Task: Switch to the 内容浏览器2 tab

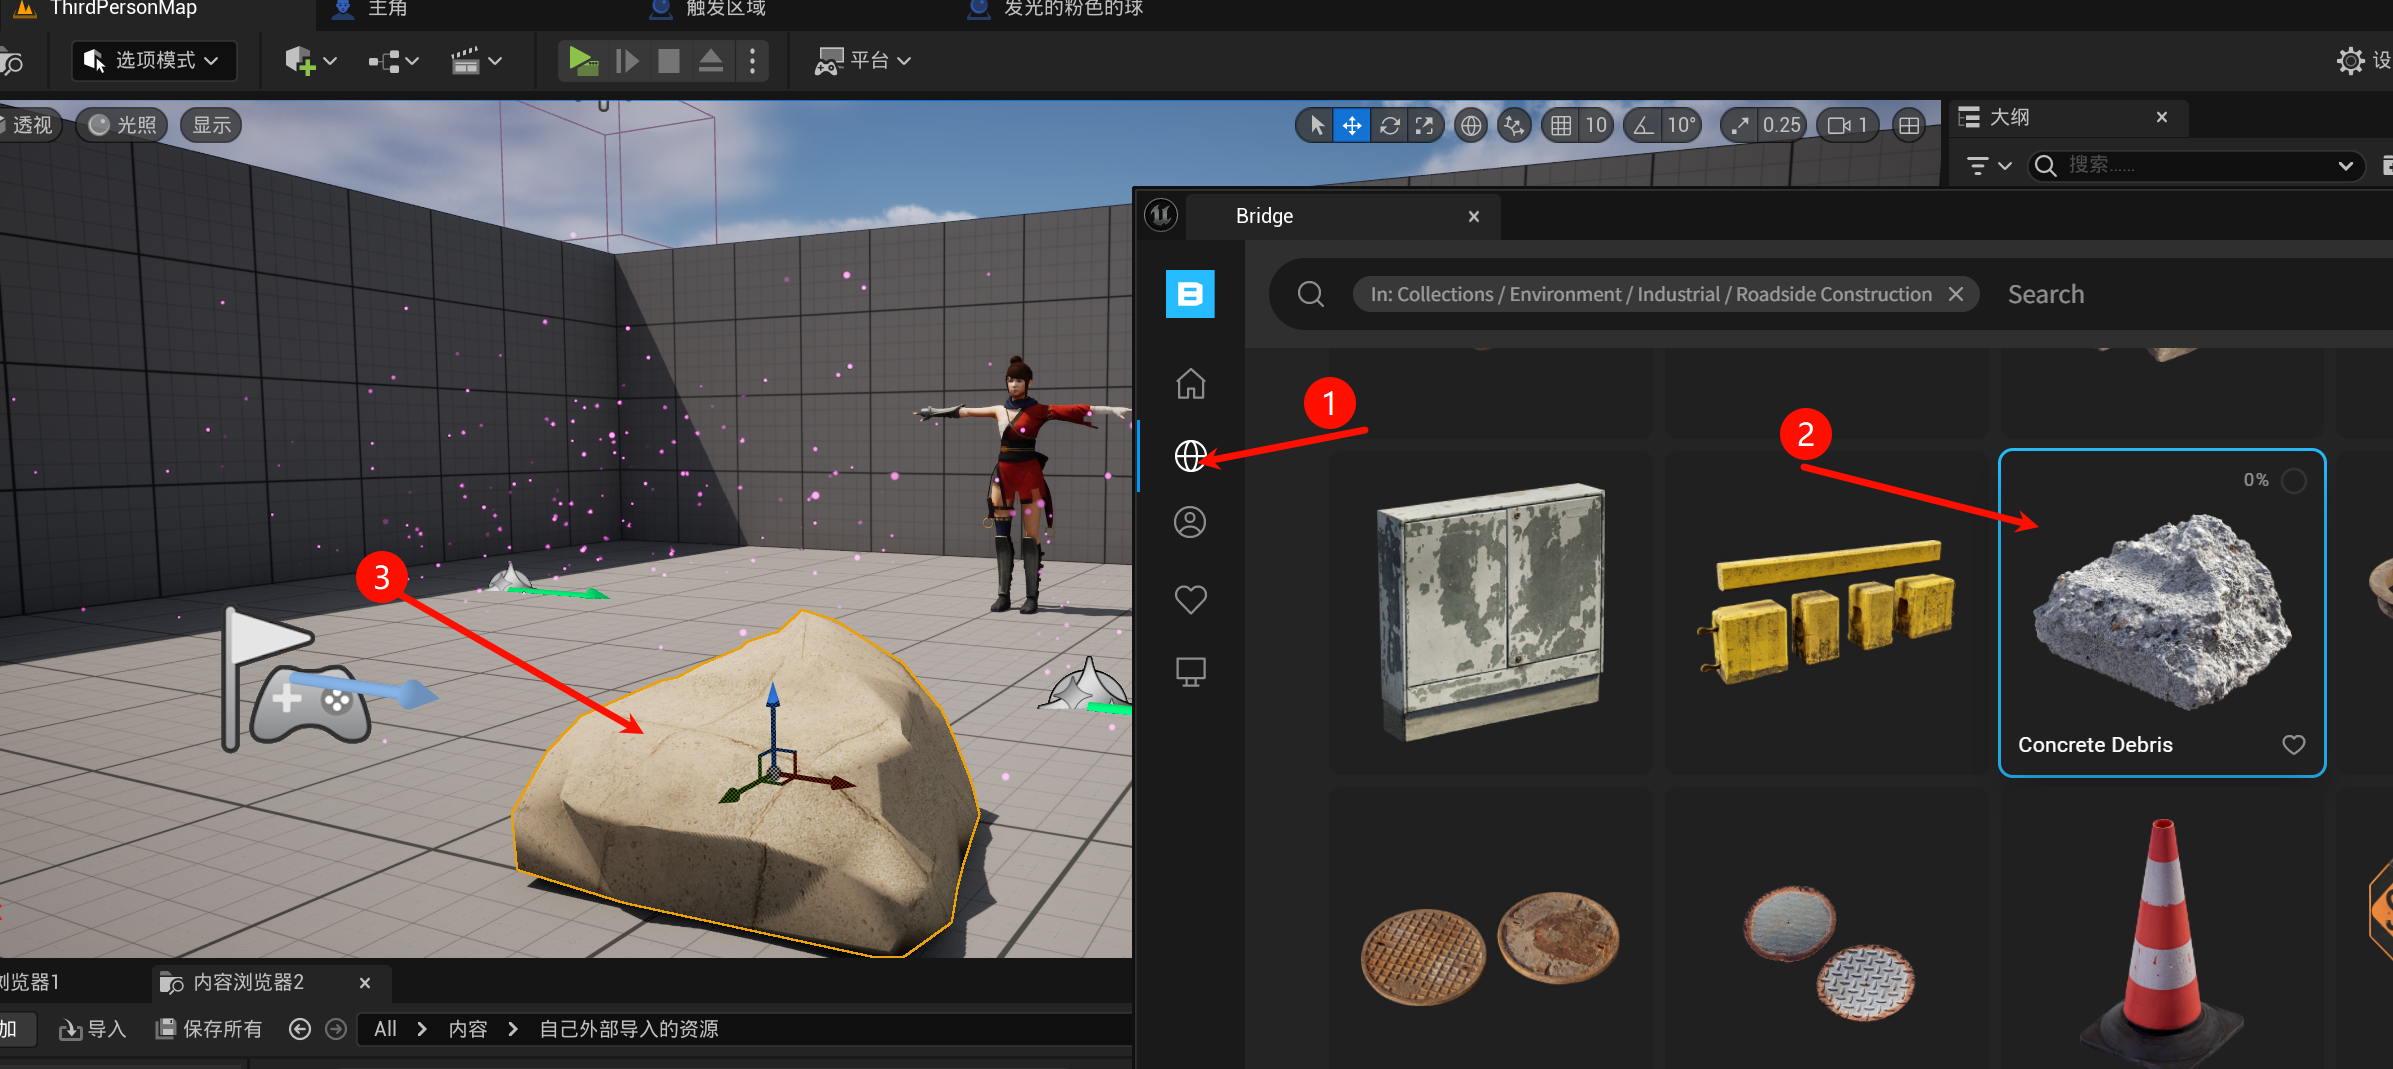Action: 248,983
